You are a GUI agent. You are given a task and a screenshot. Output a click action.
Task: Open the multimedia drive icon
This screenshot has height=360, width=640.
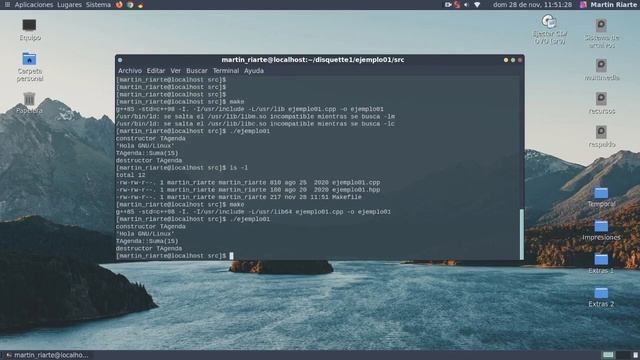[x=601, y=65]
